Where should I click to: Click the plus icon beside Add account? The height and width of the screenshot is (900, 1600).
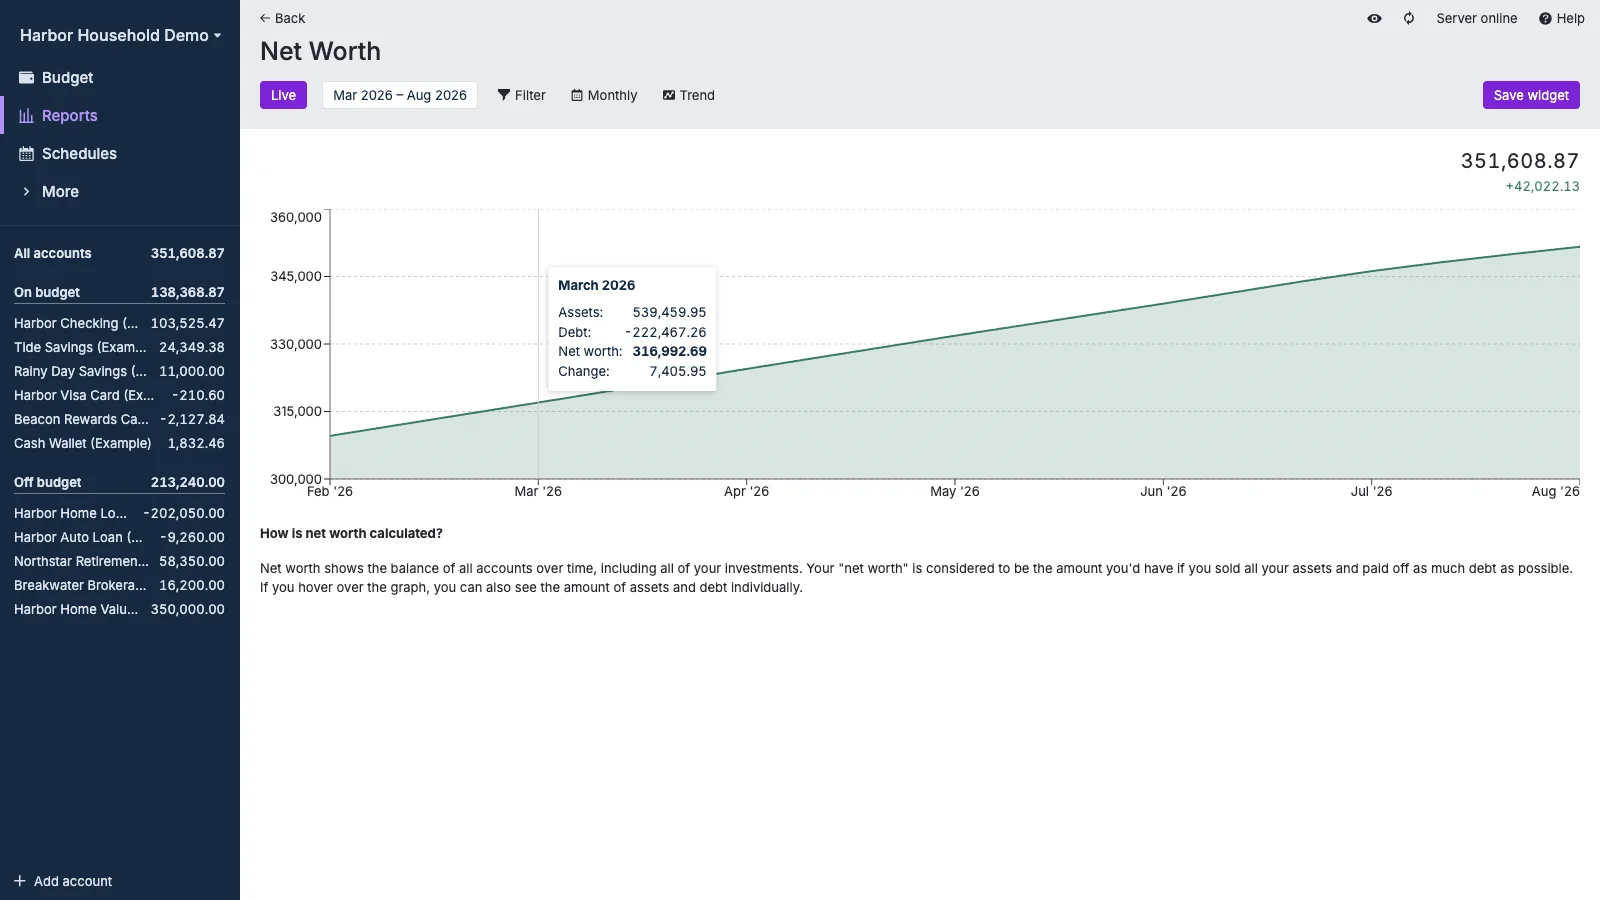click(20, 881)
